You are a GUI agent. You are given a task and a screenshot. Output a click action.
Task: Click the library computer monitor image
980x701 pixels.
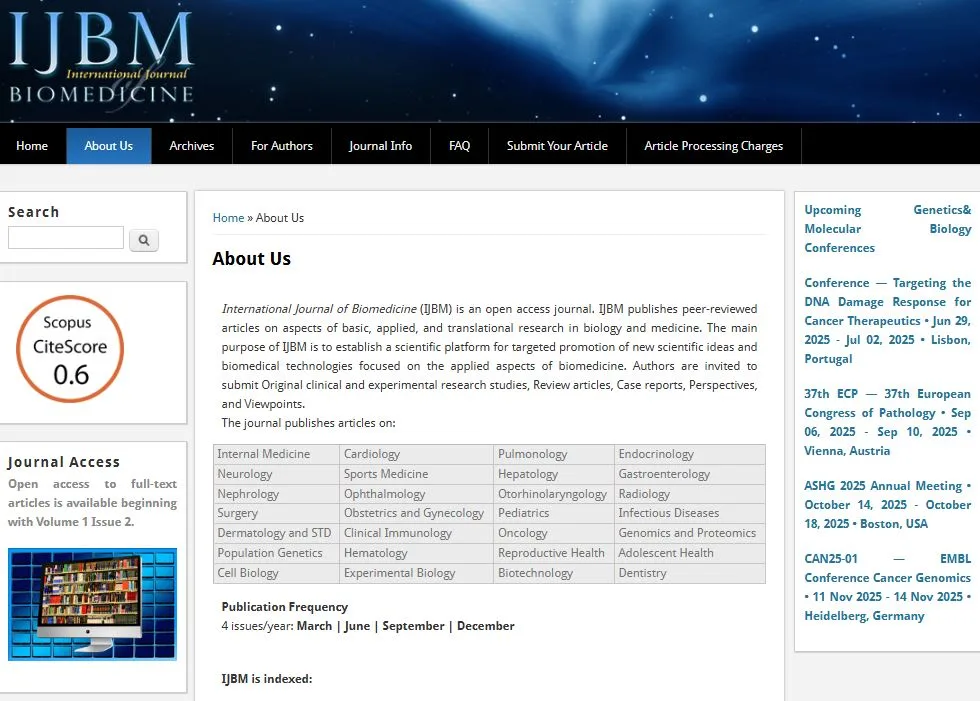pyautogui.click(x=92, y=604)
